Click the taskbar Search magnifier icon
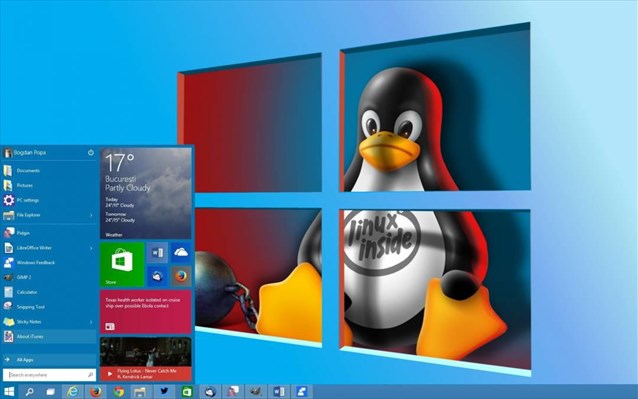 (x=29, y=392)
